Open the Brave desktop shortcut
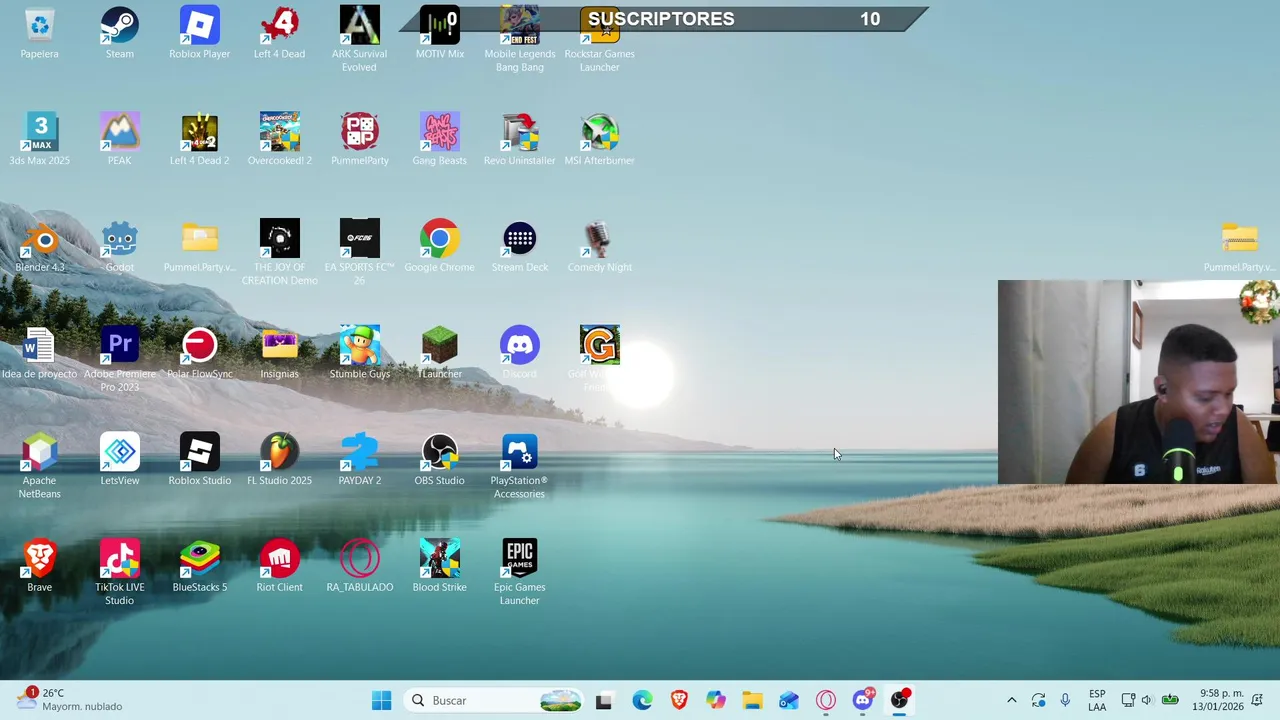 pyautogui.click(x=39, y=566)
